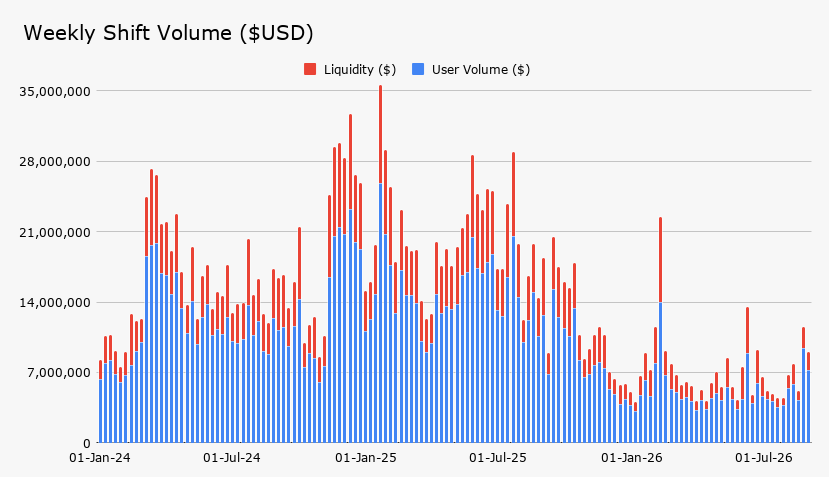This screenshot has width=829, height=477.
Task: Click the 01-Jul-24 x-axis date label
Action: pyautogui.click(x=232, y=457)
